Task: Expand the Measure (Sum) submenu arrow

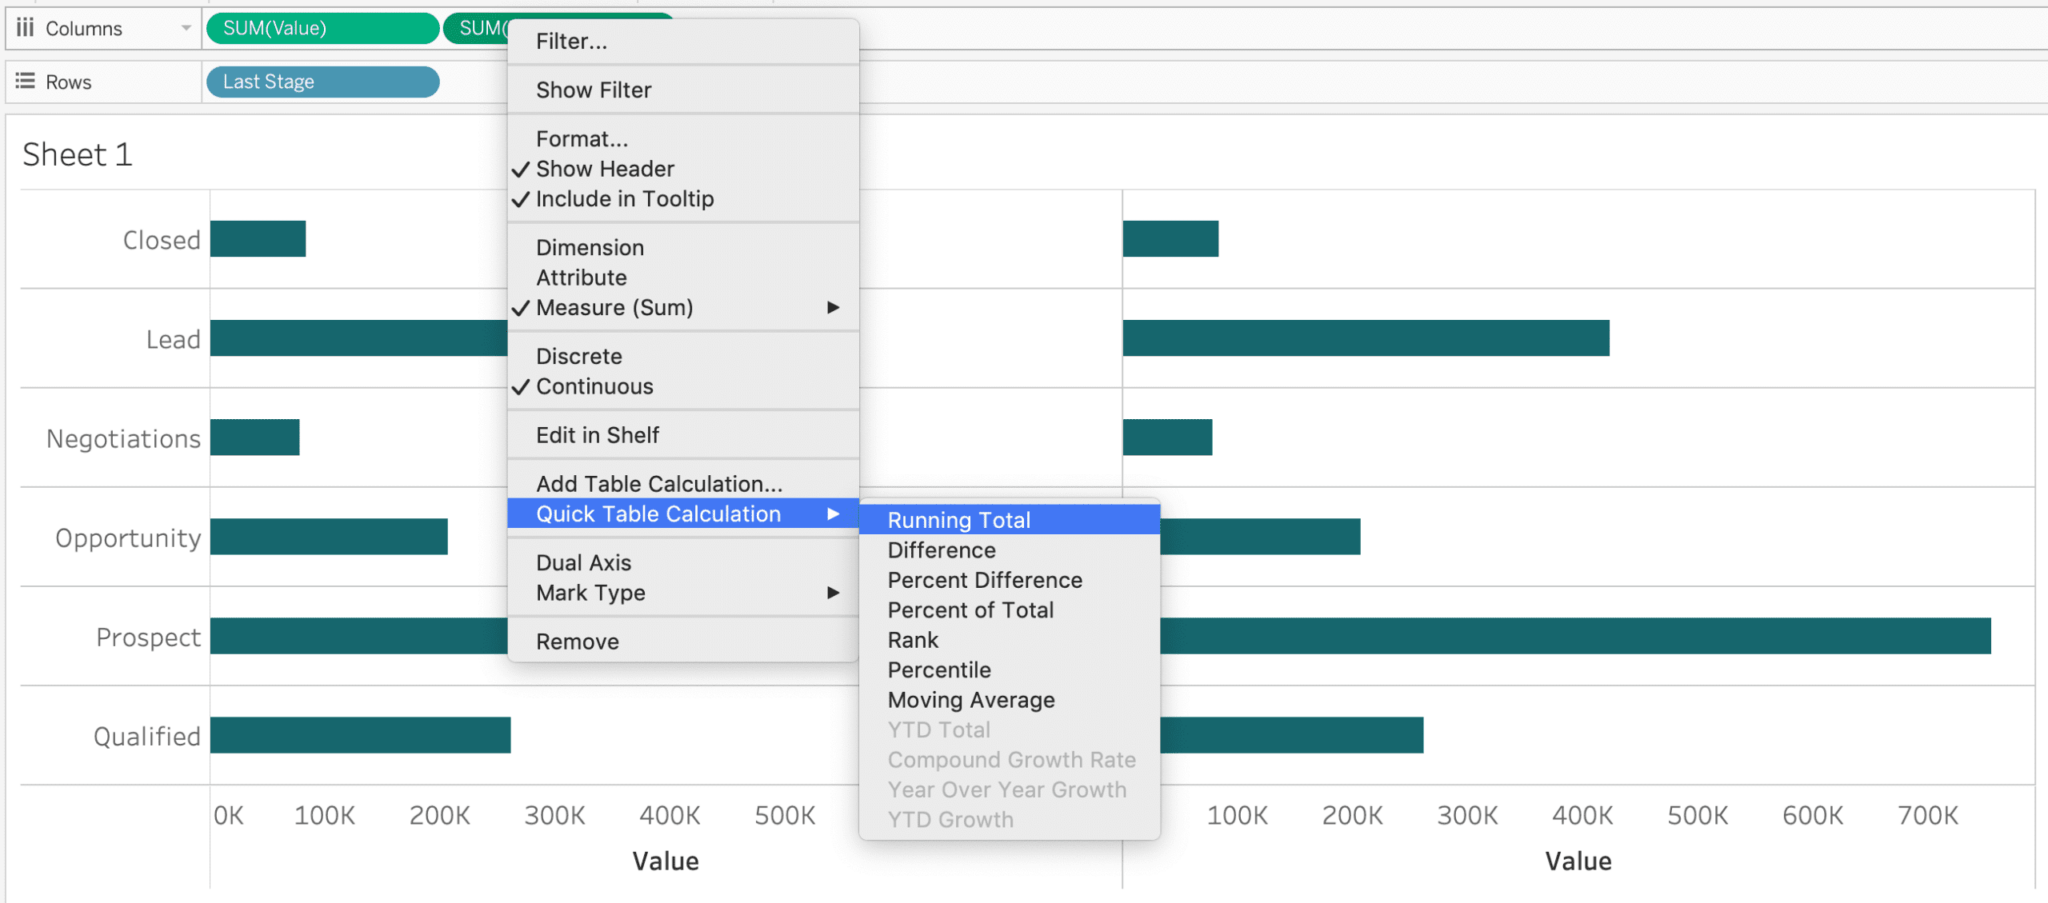Action: (x=833, y=307)
